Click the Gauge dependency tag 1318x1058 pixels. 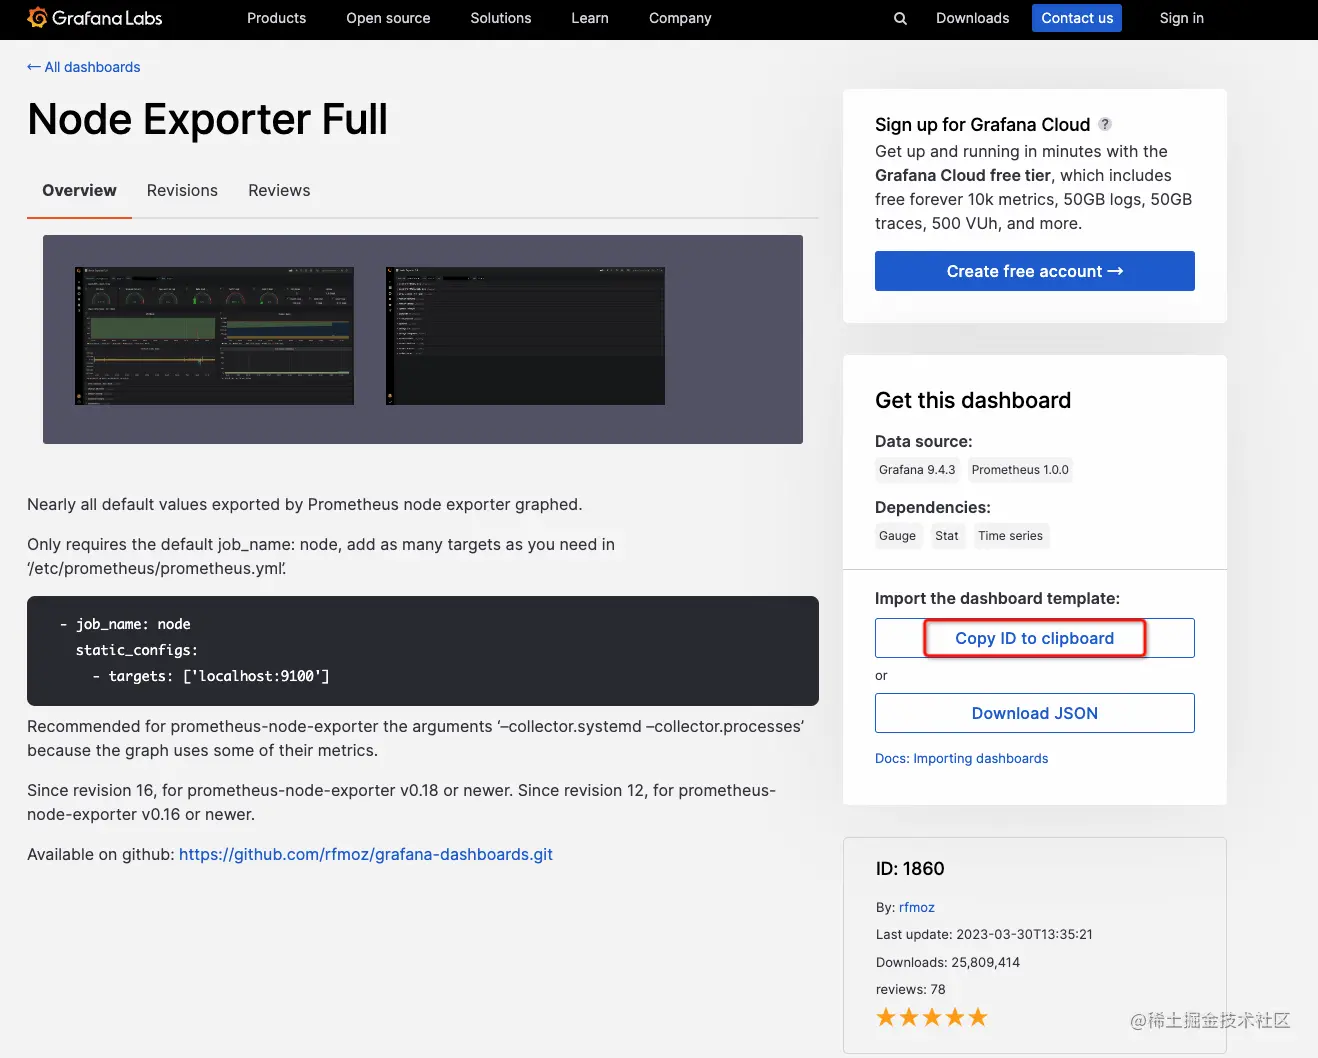tap(897, 536)
